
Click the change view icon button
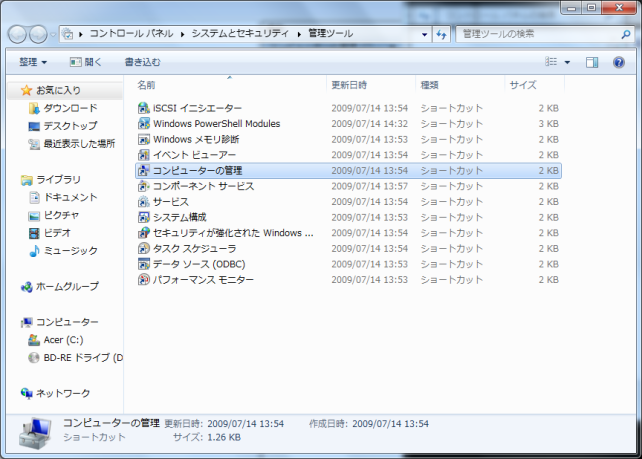coord(551,62)
